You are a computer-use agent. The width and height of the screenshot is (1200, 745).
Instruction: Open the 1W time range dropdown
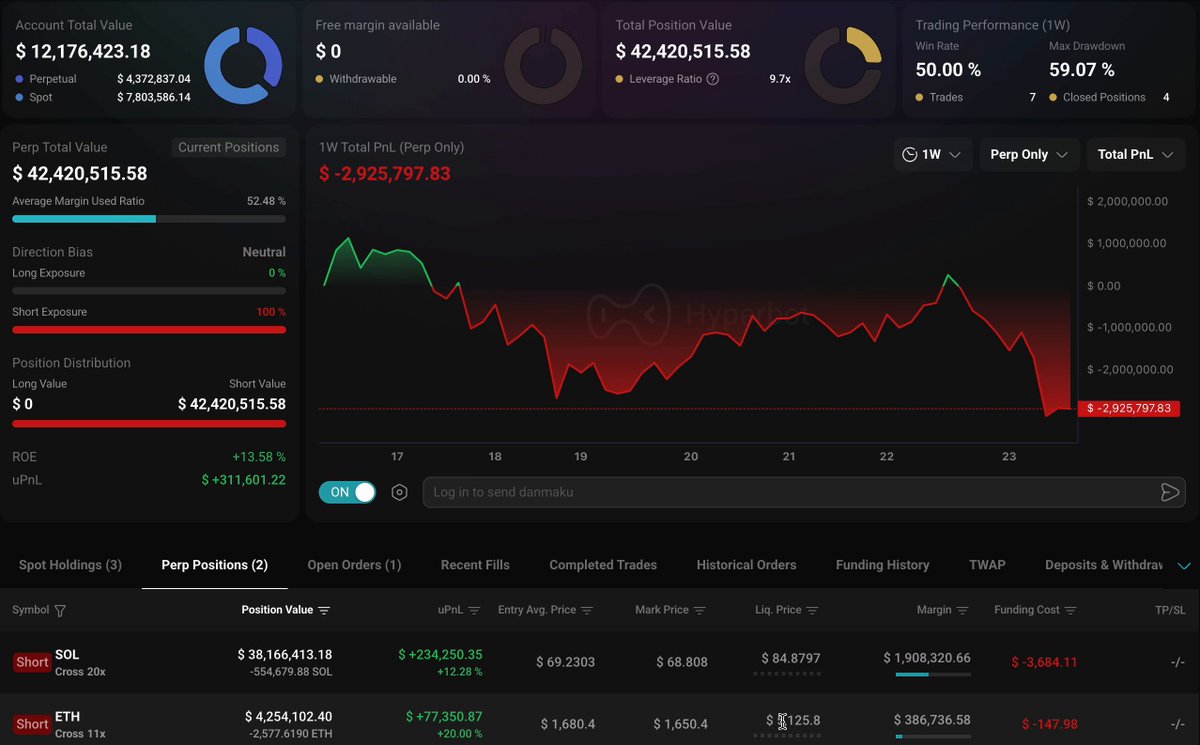click(x=933, y=155)
